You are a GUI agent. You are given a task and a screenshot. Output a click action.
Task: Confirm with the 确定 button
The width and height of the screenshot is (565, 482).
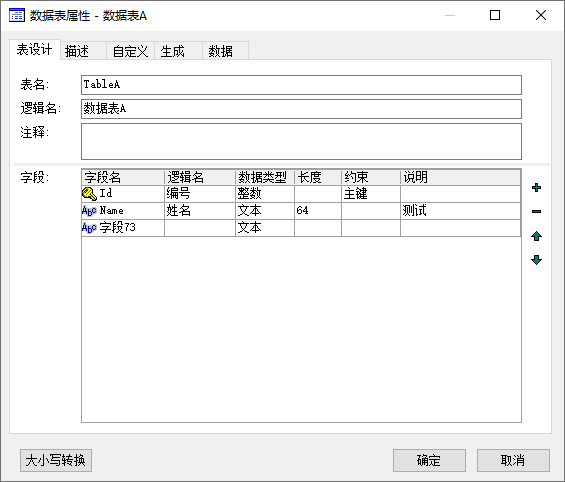click(x=429, y=460)
